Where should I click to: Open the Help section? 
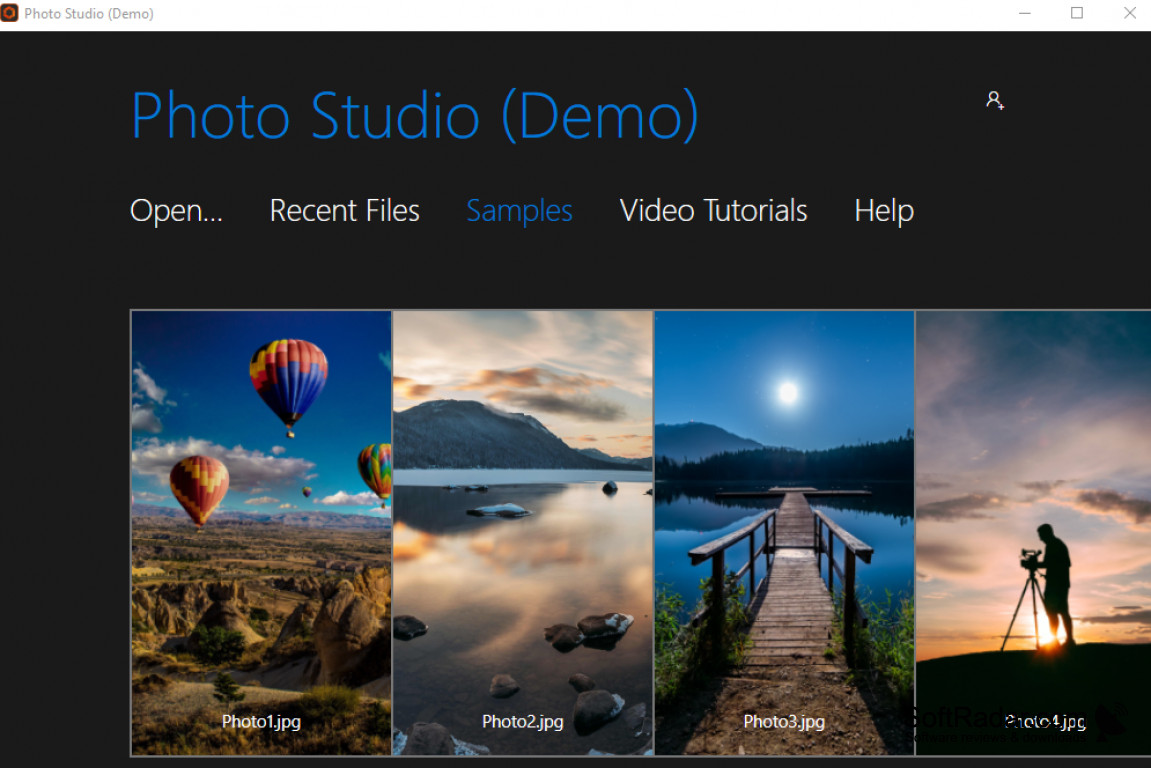[x=883, y=211]
